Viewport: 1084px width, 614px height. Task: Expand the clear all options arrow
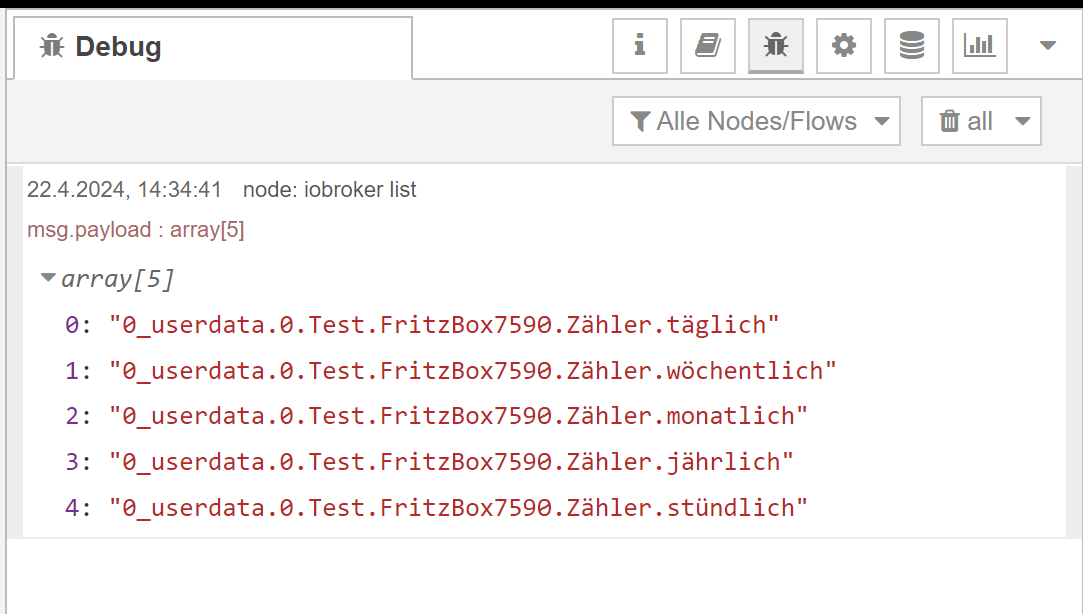(x=1022, y=122)
